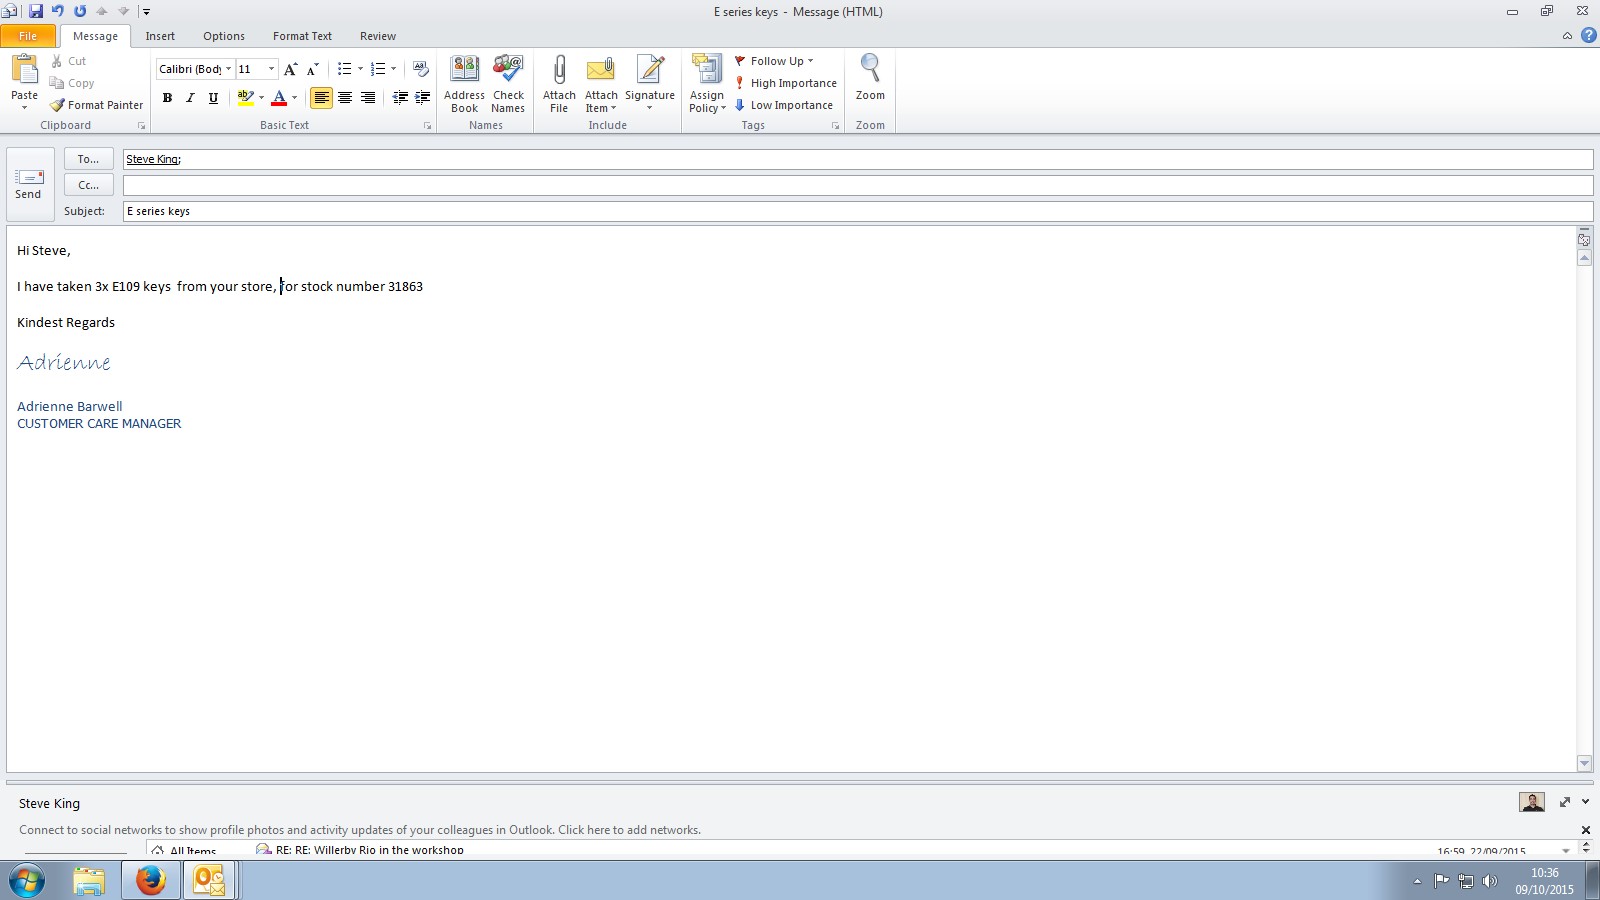Decrease the paragraph indent
This screenshot has height=900, width=1600.
pyautogui.click(x=400, y=97)
